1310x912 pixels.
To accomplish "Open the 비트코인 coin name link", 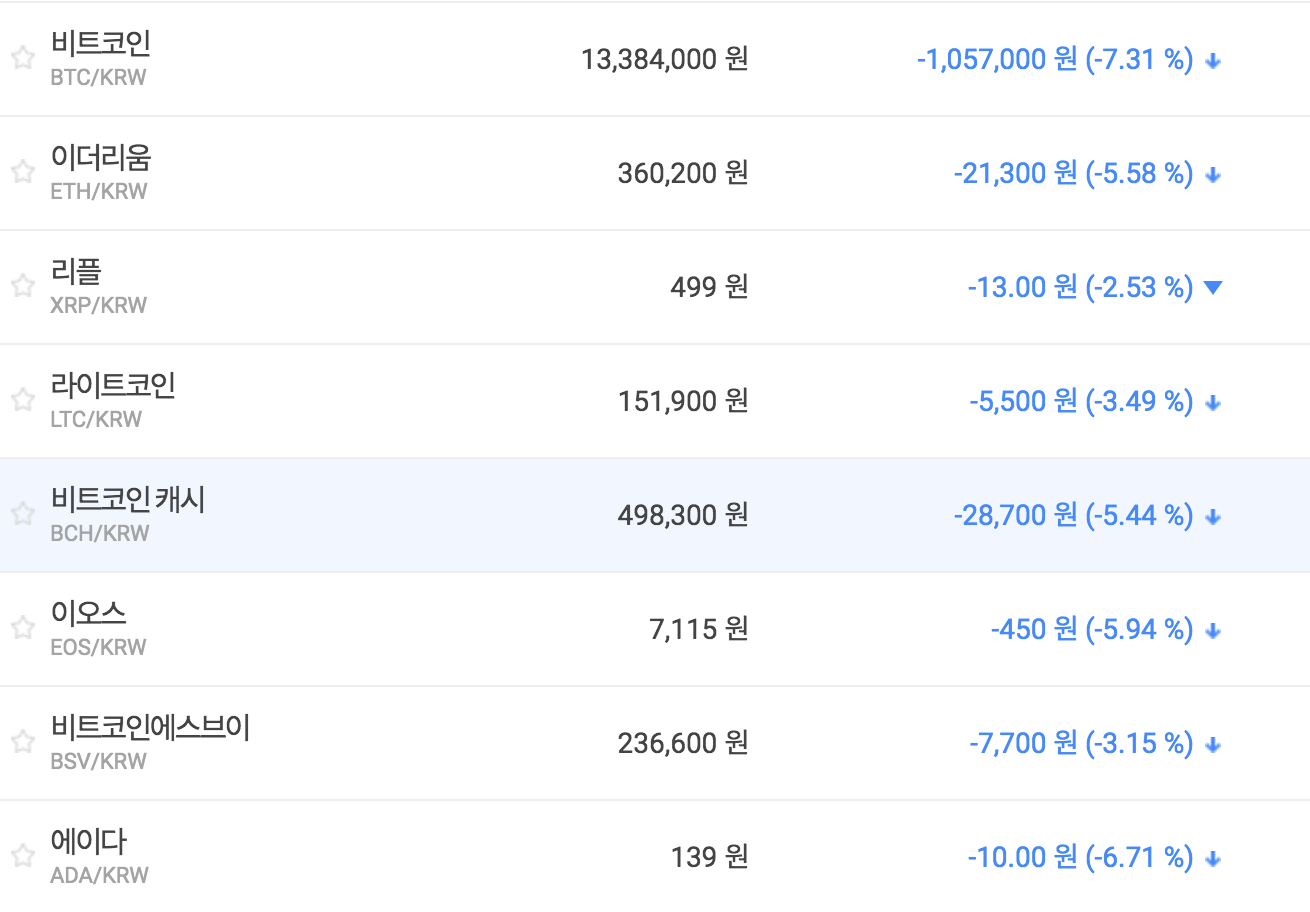I will [100, 44].
